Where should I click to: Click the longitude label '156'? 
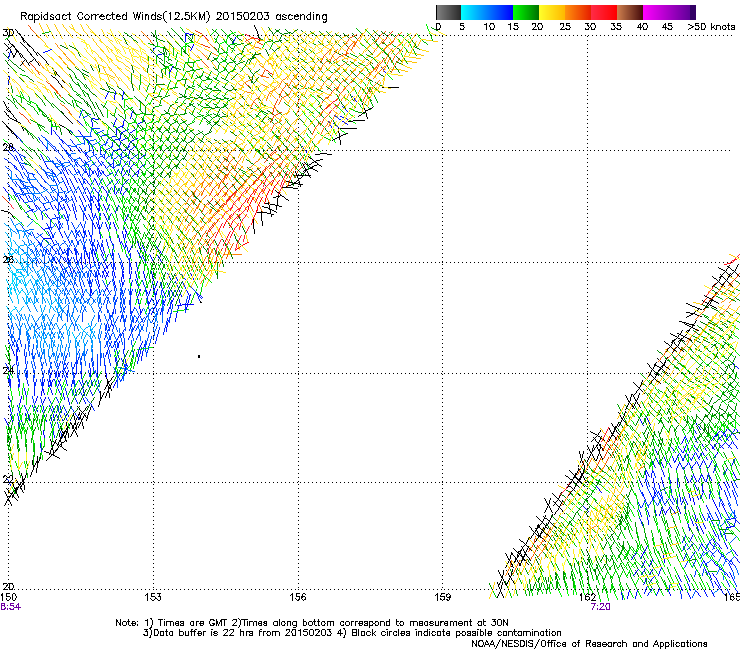click(298, 597)
